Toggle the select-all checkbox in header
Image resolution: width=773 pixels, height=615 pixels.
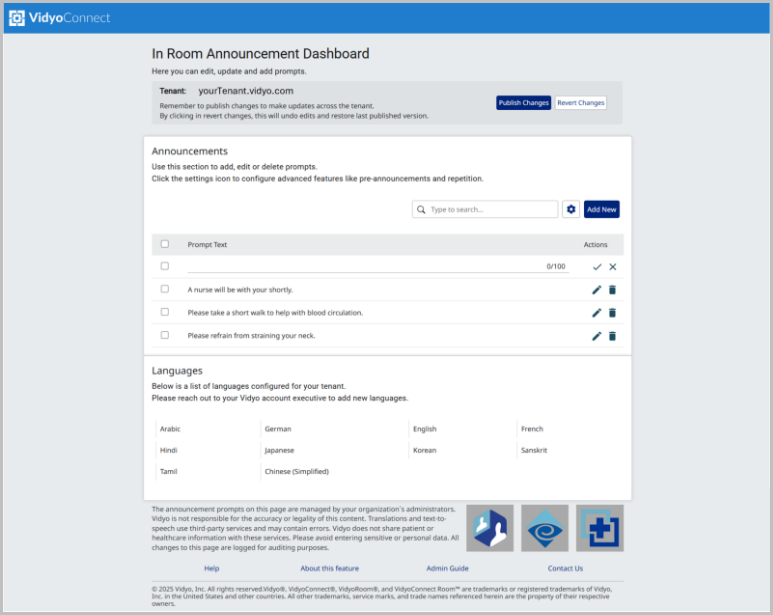(x=165, y=244)
